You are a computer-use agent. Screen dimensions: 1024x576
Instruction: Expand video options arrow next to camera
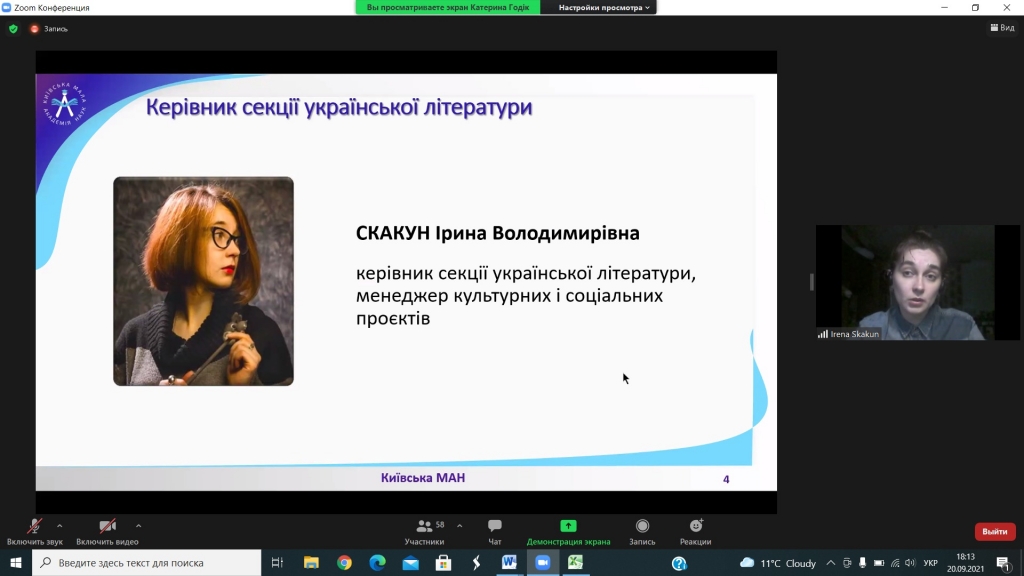pyautogui.click(x=138, y=525)
